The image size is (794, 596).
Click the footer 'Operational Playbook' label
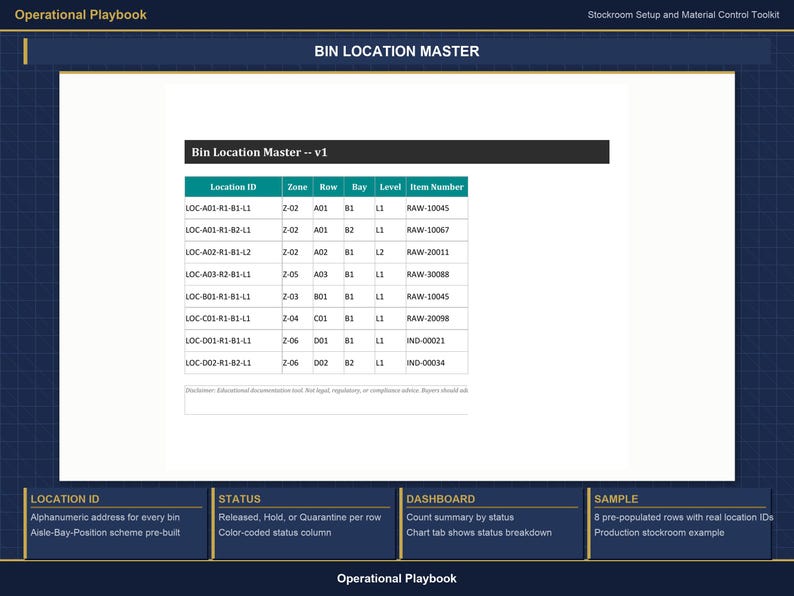pos(396,578)
